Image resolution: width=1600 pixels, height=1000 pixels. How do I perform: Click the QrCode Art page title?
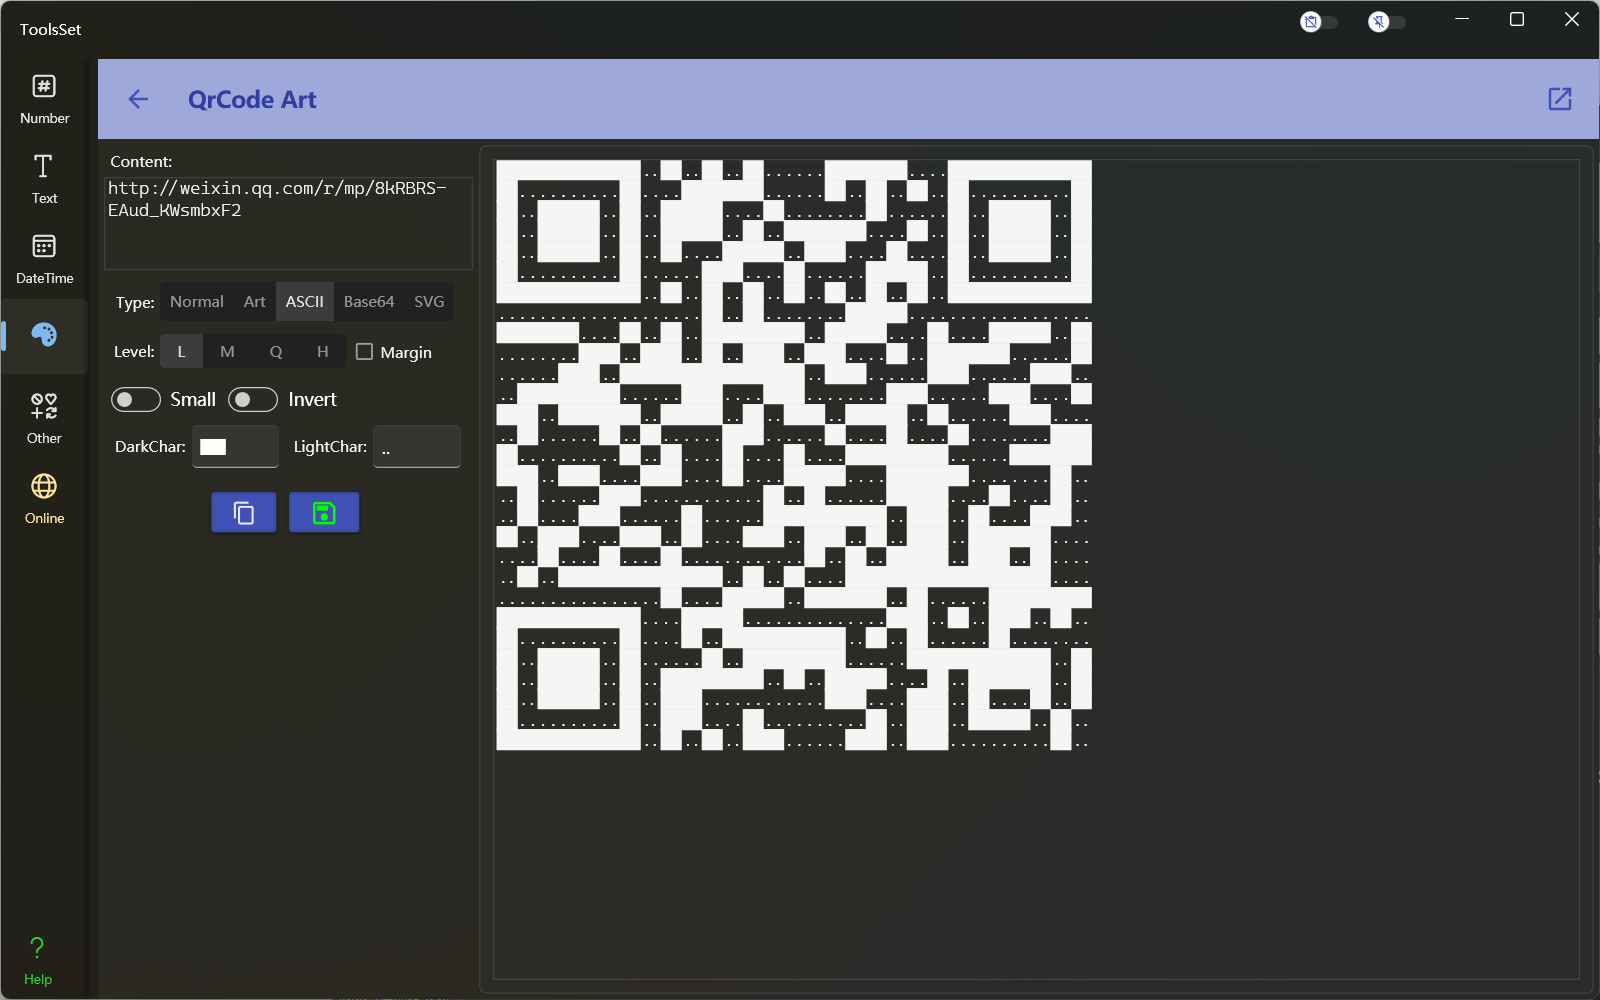tap(252, 99)
